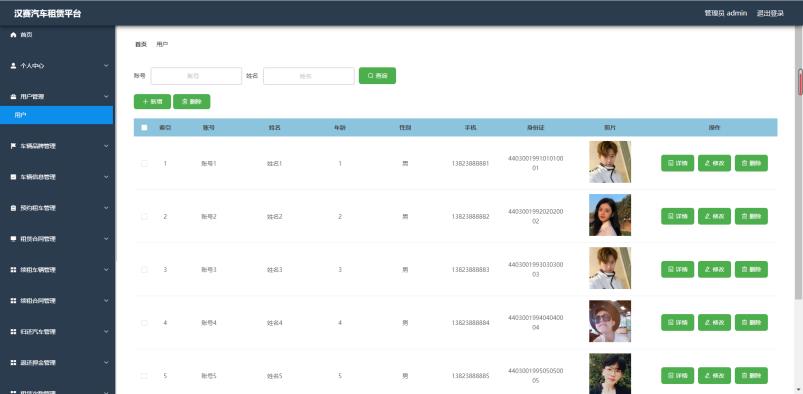Click the grid icon for 续租车辆管理
The height and width of the screenshot is (394, 803).
point(14,270)
